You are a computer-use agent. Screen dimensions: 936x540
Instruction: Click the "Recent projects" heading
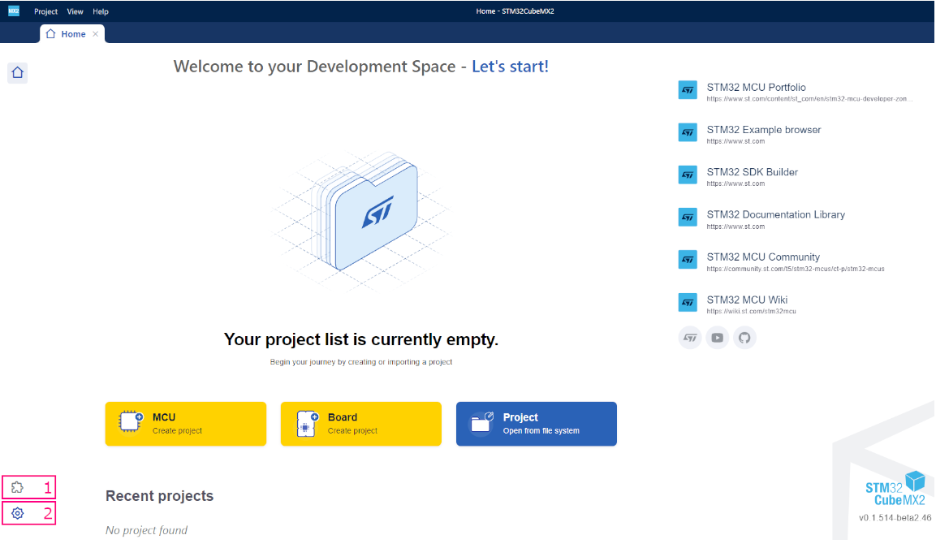pos(159,496)
